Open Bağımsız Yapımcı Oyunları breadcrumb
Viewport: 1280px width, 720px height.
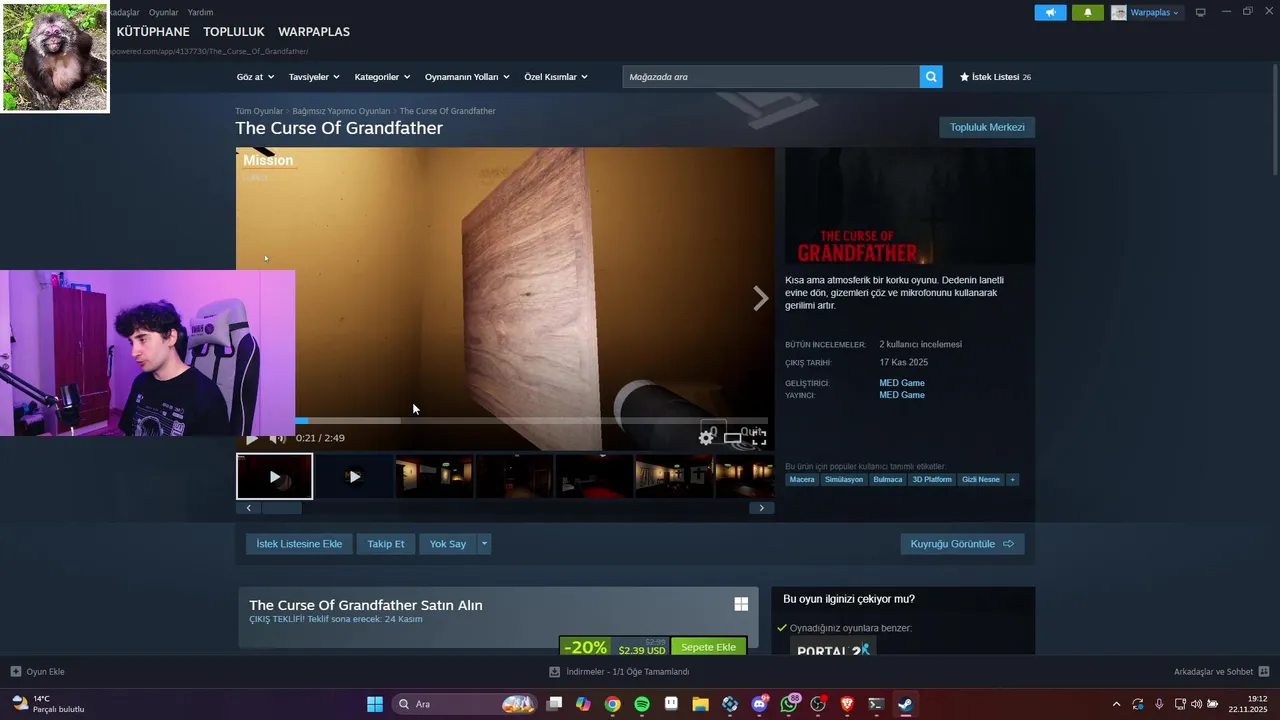pos(341,111)
